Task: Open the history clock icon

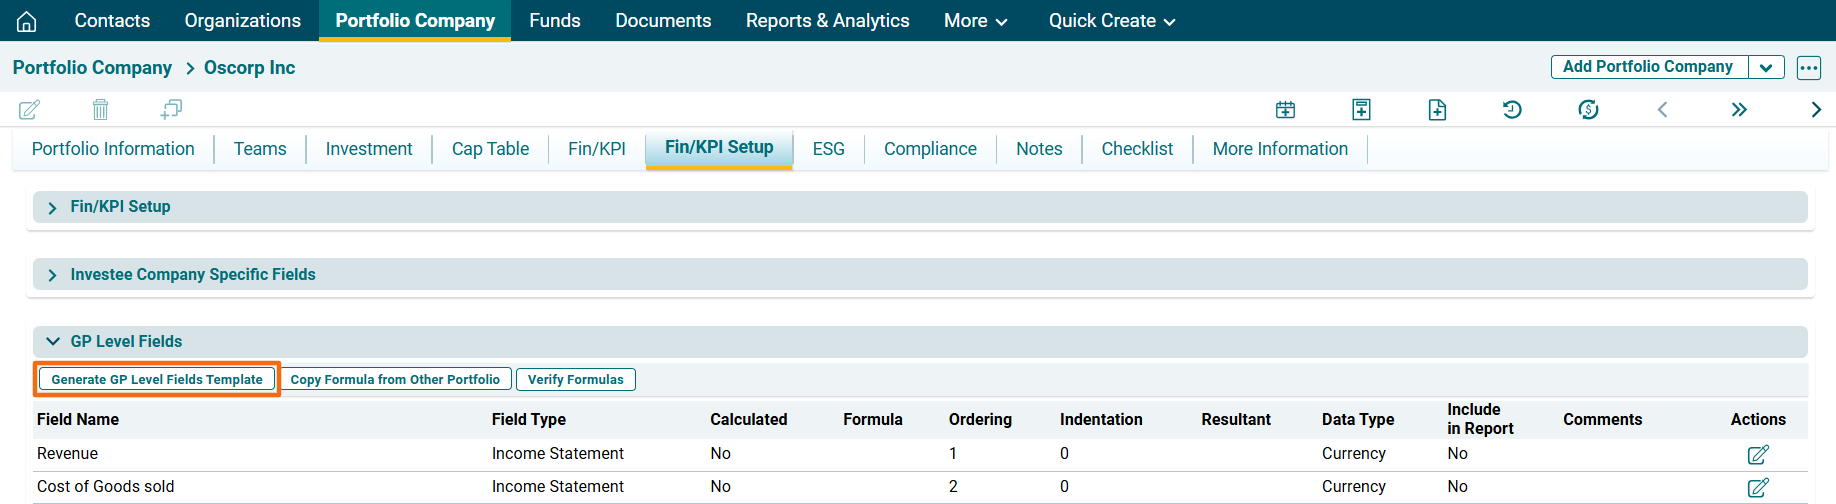Action: point(1512,109)
